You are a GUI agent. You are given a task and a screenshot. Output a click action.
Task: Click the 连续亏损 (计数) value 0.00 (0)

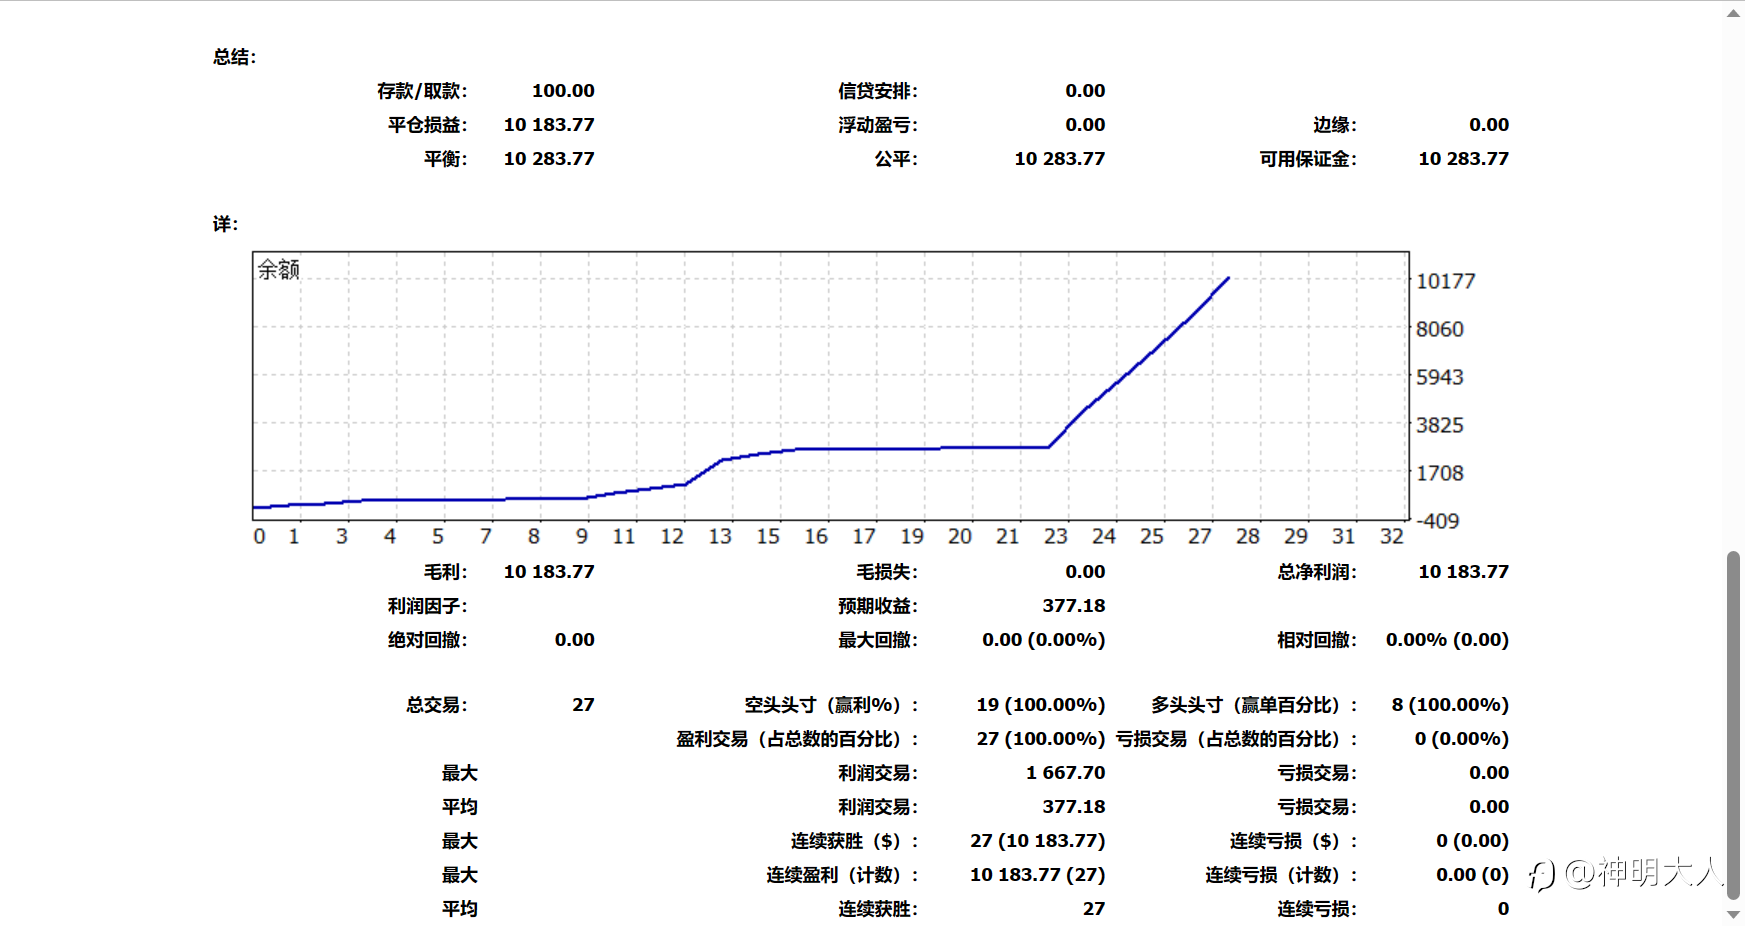point(1473,875)
